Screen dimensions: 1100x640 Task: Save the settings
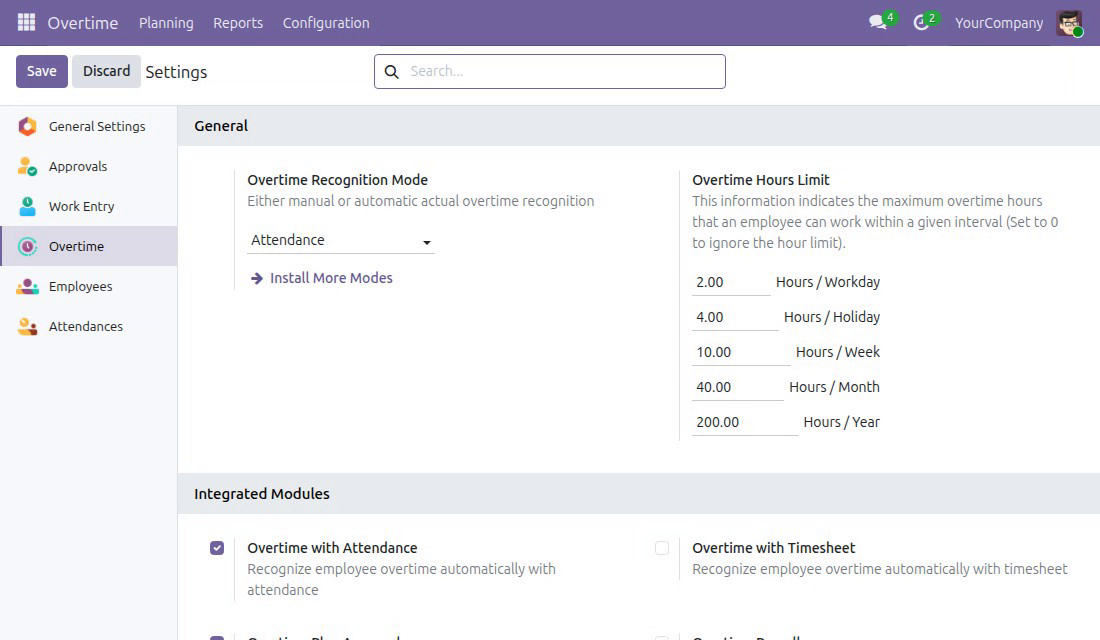[x=42, y=72]
